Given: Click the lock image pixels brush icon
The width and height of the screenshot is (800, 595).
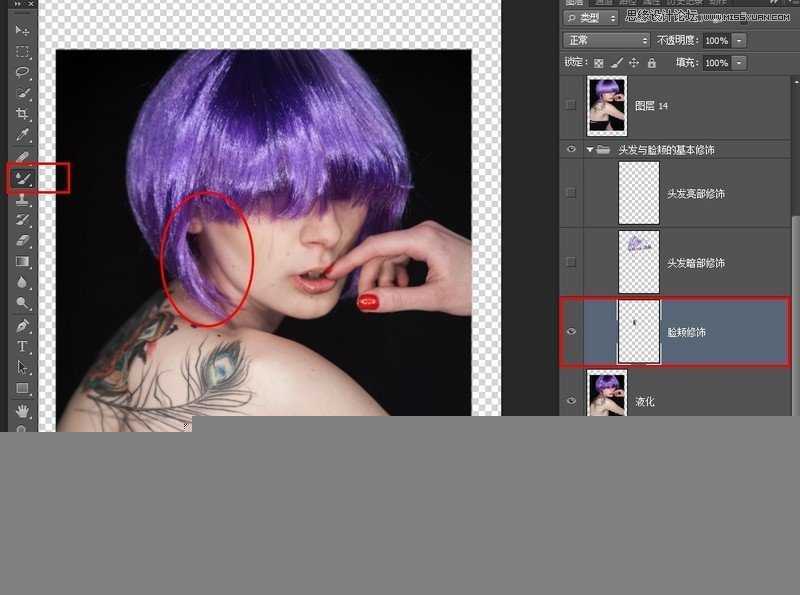Looking at the screenshot, I should pos(616,63).
